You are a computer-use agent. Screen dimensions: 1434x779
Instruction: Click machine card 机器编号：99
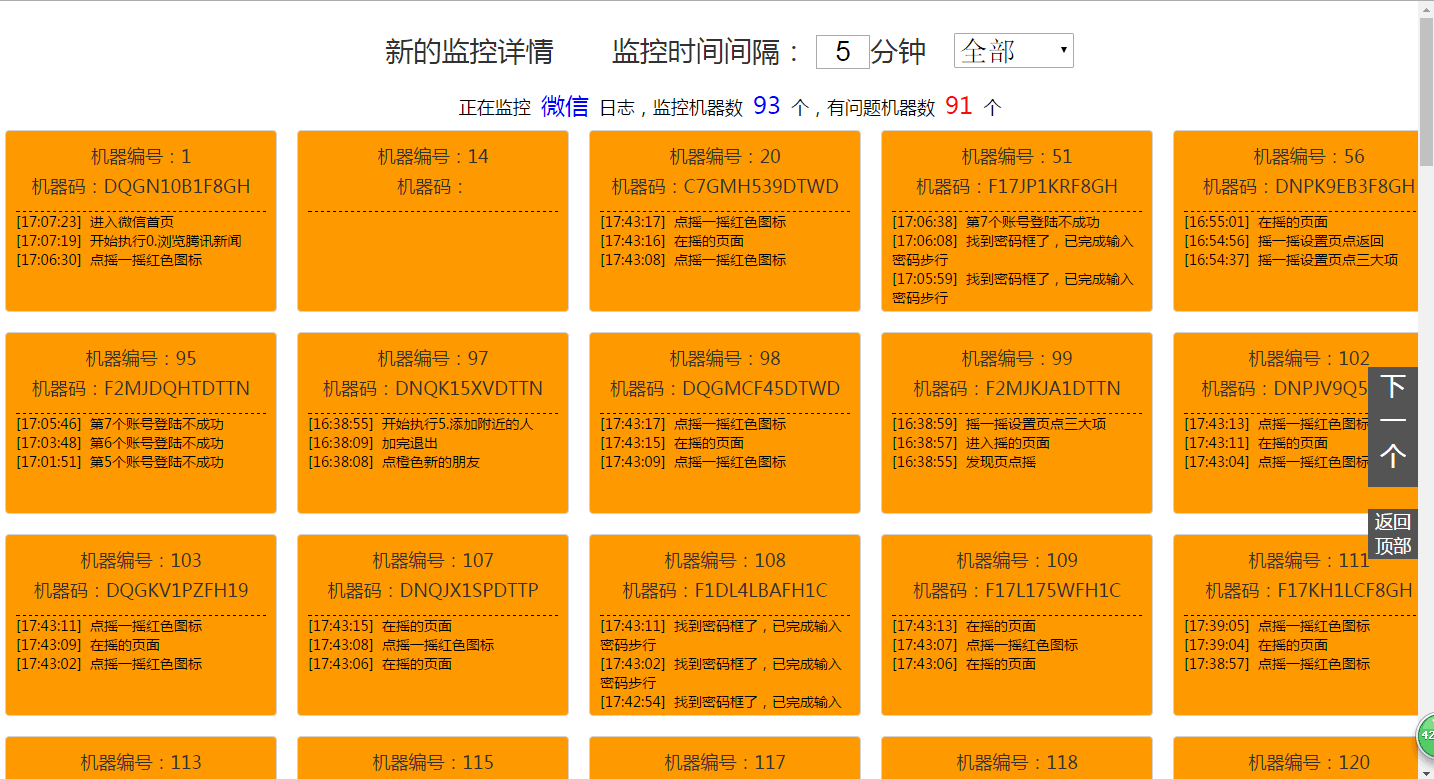(1017, 423)
